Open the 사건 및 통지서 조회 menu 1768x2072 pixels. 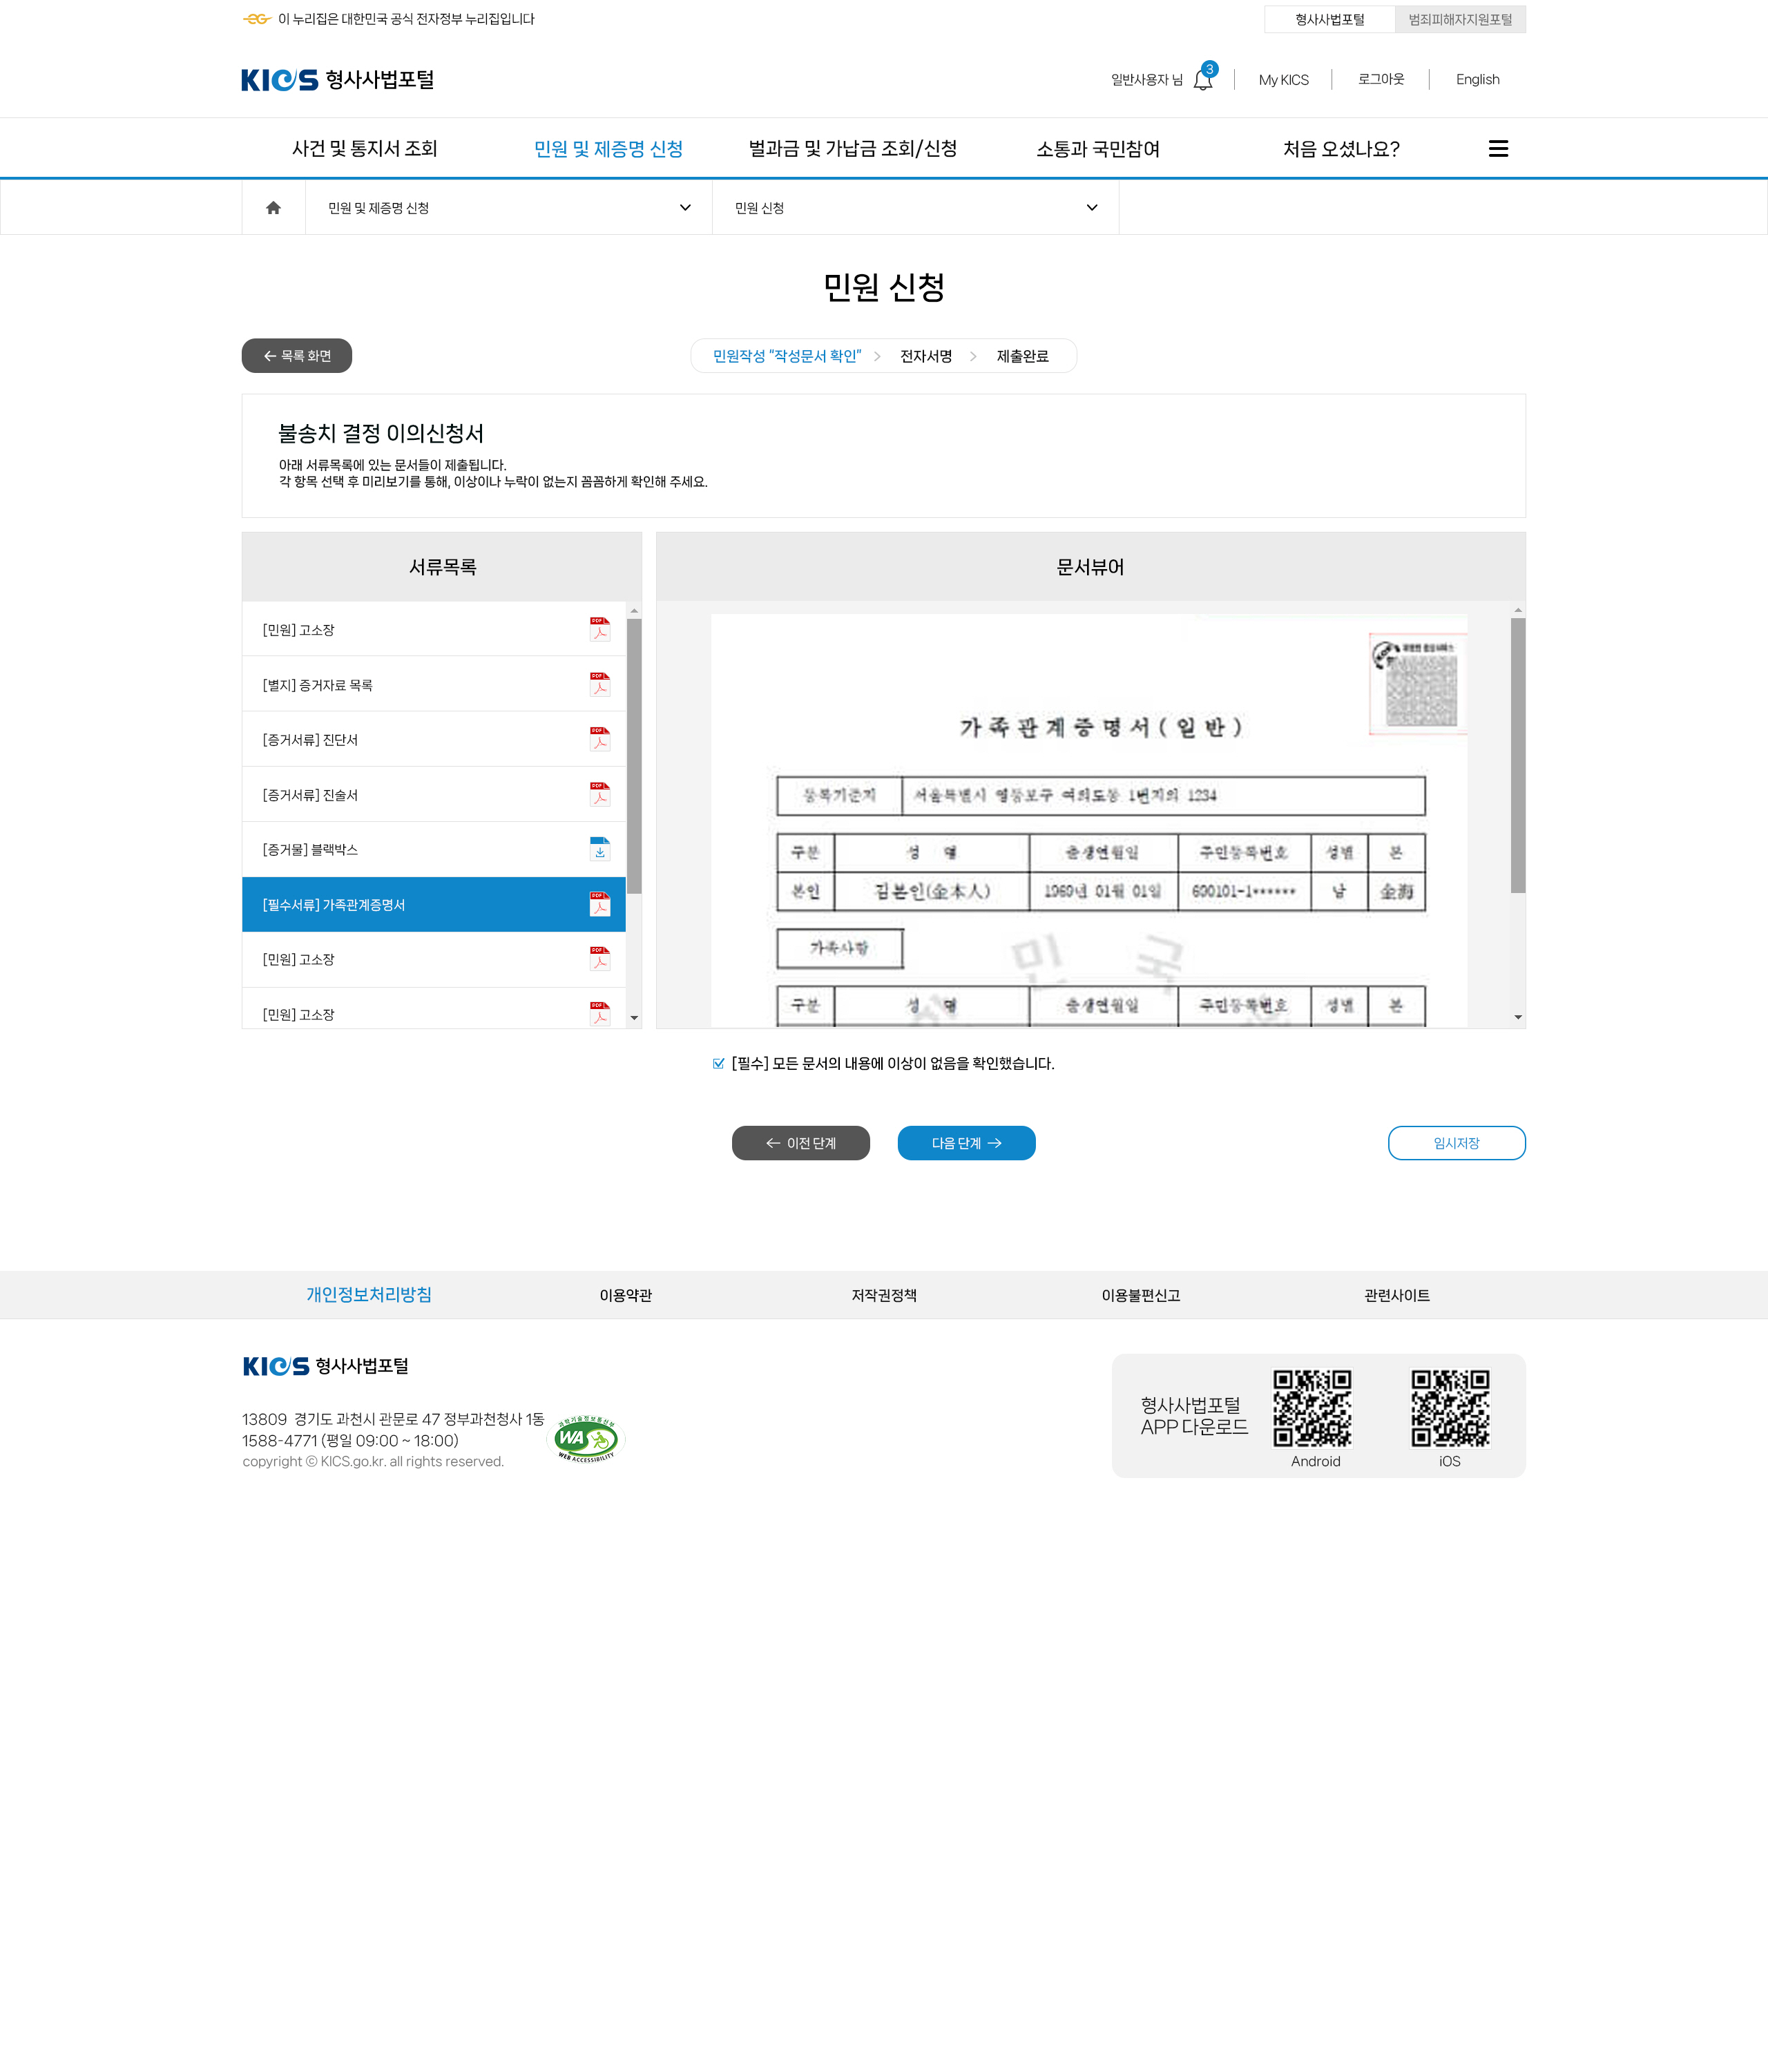(x=364, y=148)
